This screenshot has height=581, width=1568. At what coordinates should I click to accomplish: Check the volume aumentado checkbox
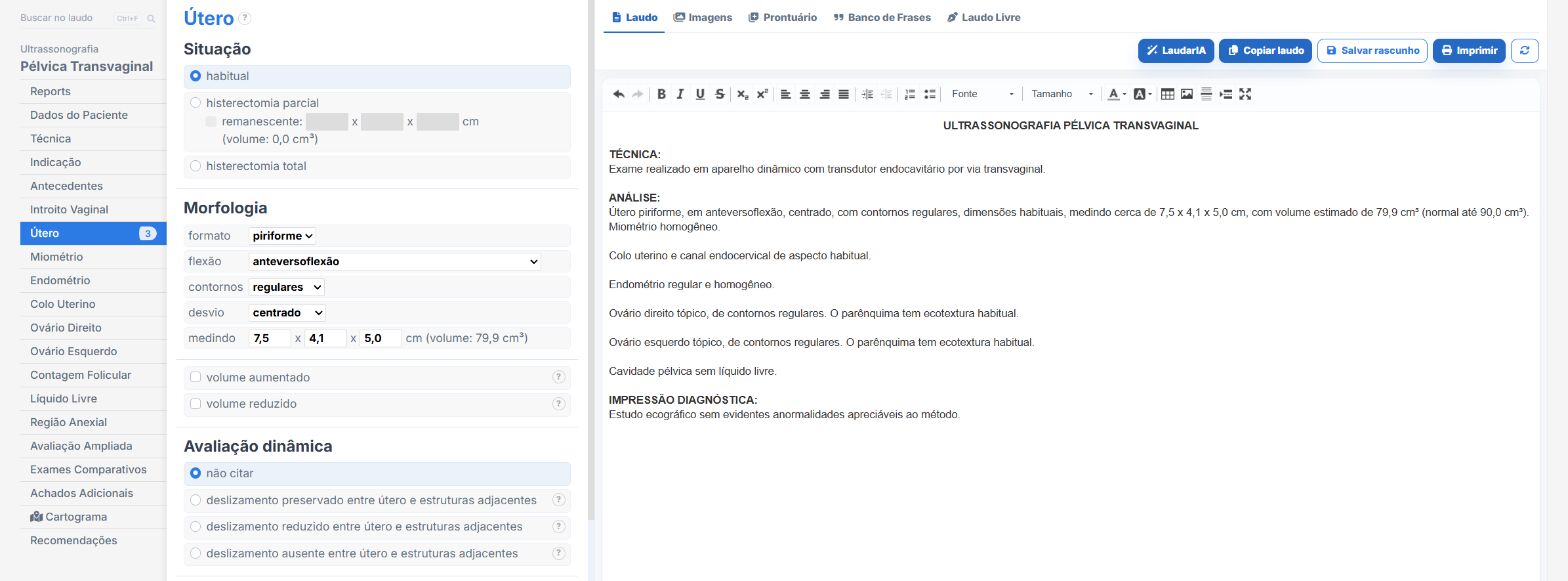click(196, 377)
